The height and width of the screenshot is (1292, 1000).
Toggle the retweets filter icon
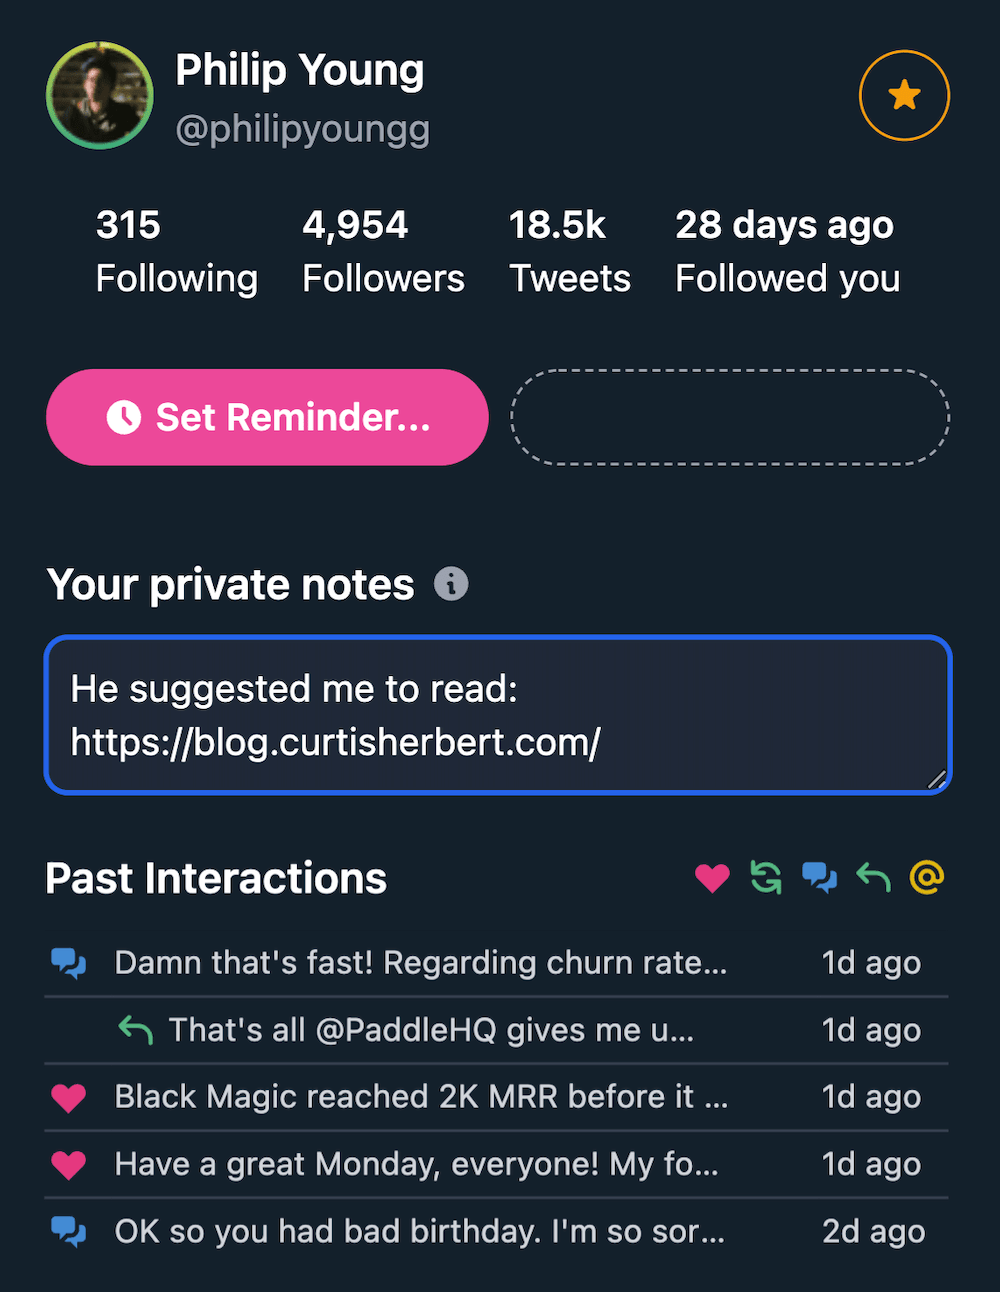[766, 878]
